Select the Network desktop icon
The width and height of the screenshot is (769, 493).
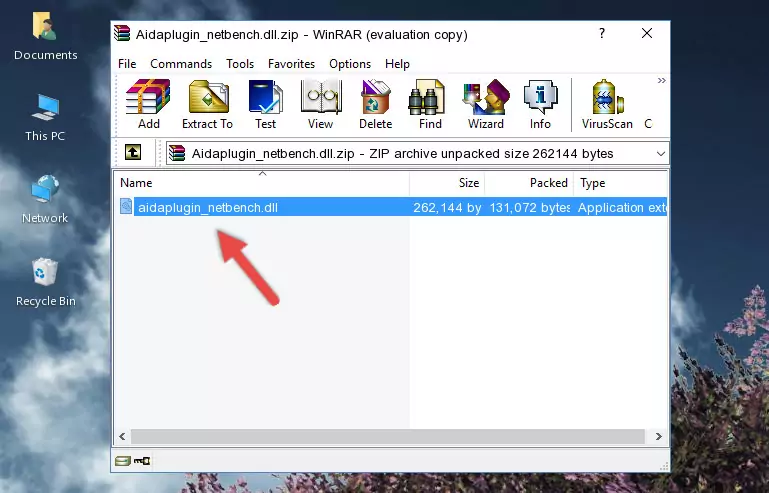(45, 199)
